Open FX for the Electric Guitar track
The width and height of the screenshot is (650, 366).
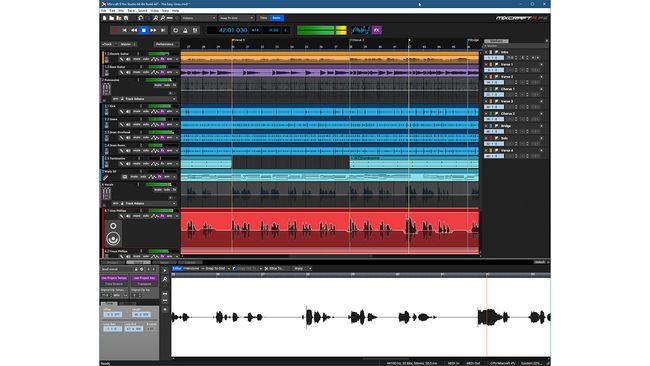[162, 59]
